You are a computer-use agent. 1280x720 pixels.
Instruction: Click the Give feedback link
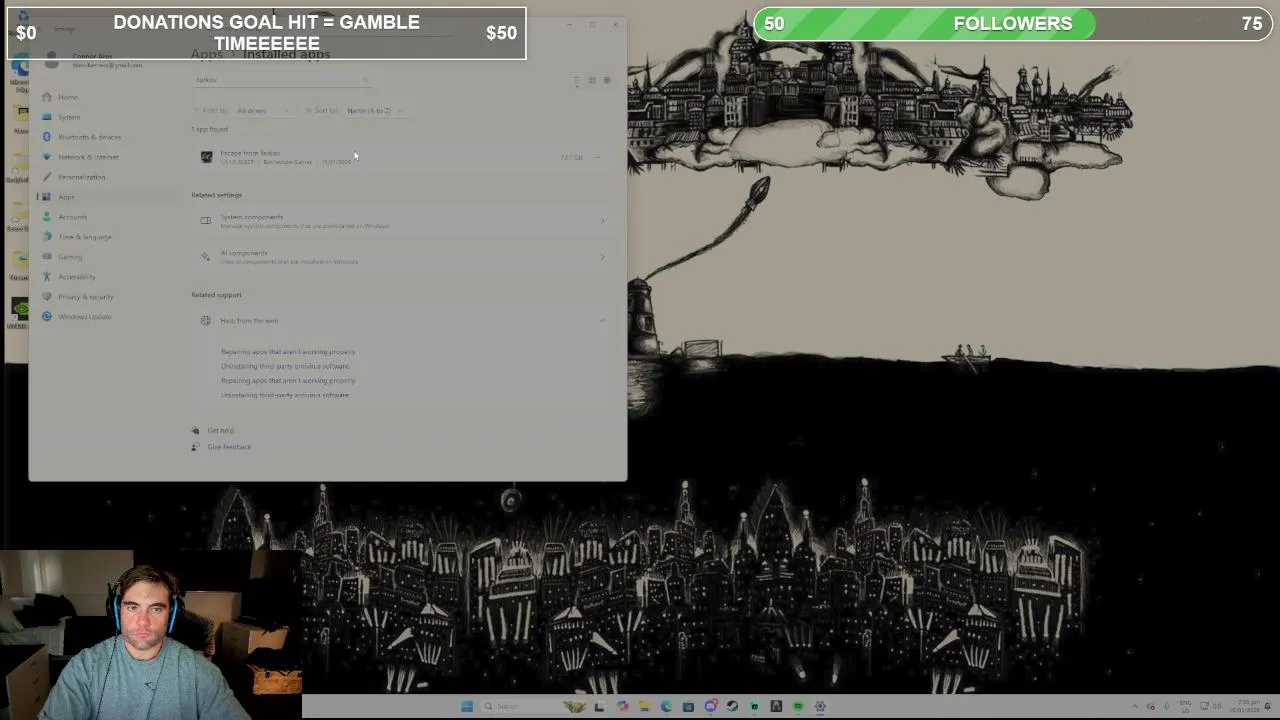[229, 447]
